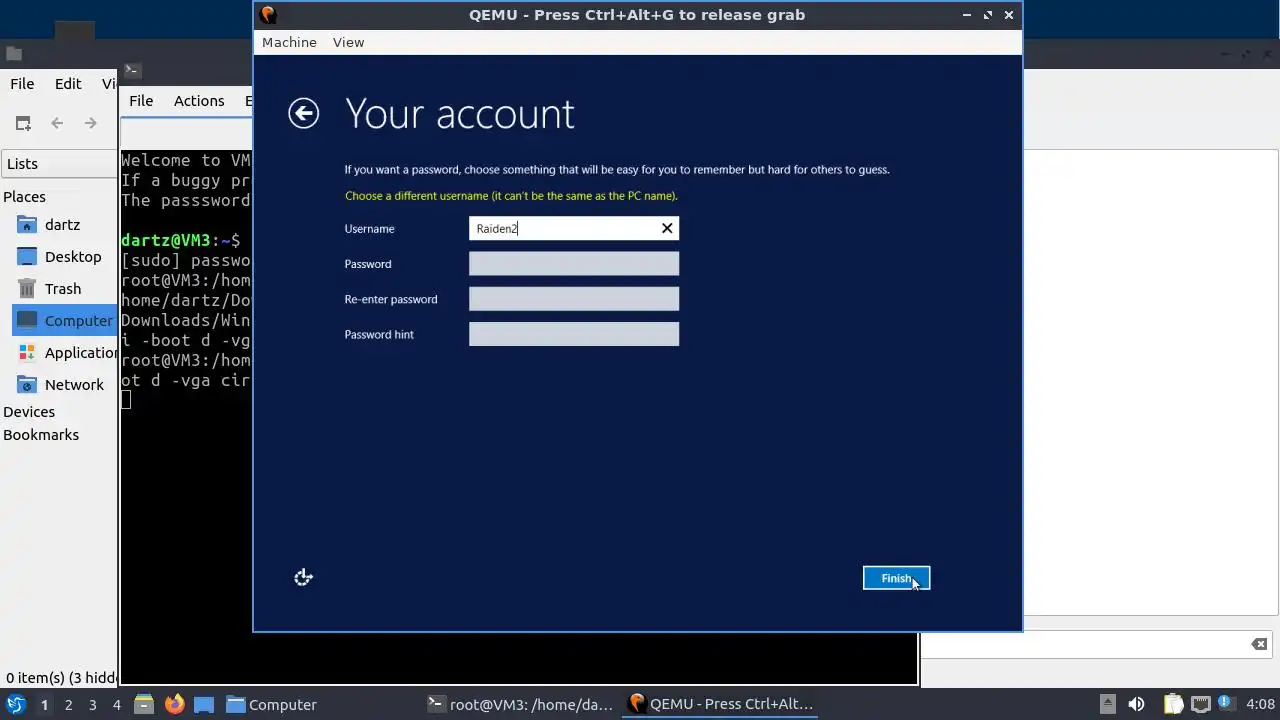The image size is (1280, 720).
Task: Click the Password hint field
Action: click(x=574, y=334)
